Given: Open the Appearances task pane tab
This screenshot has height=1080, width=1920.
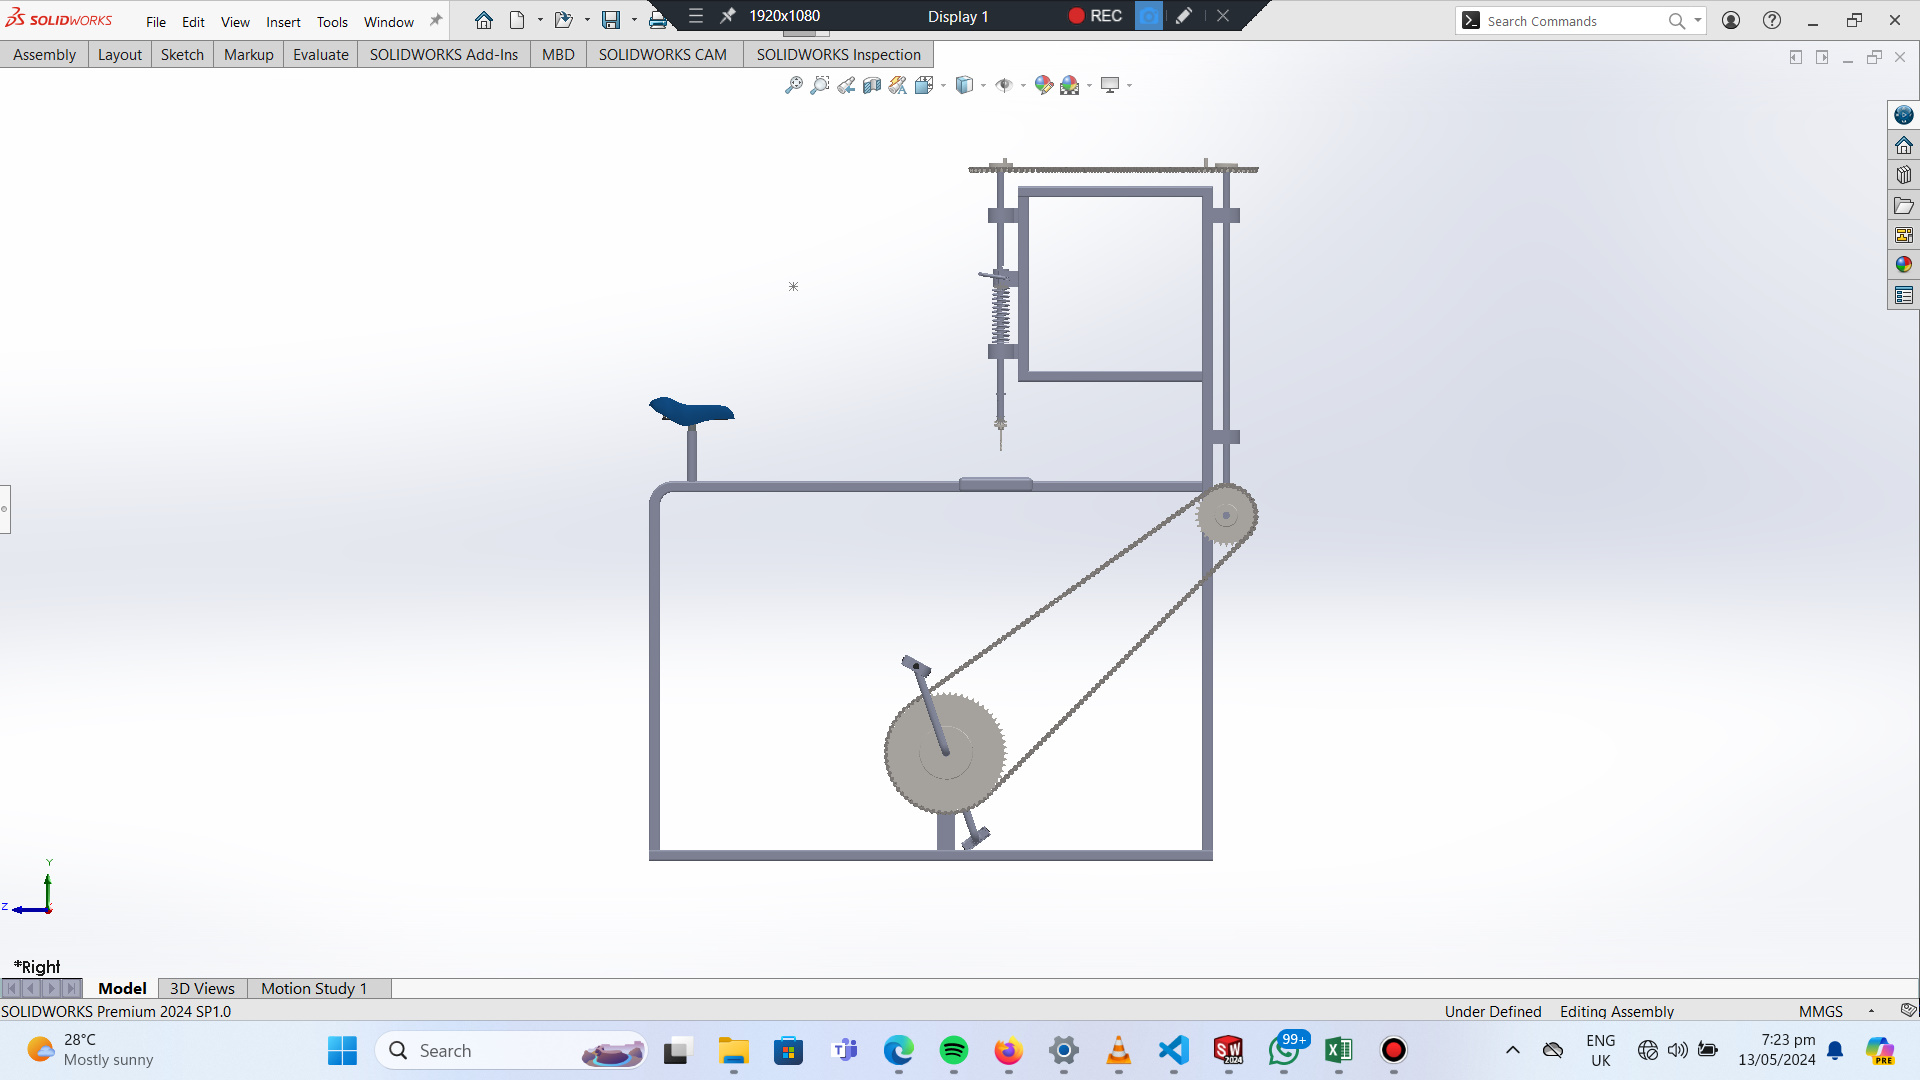Looking at the screenshot, I should (1903, 265).
